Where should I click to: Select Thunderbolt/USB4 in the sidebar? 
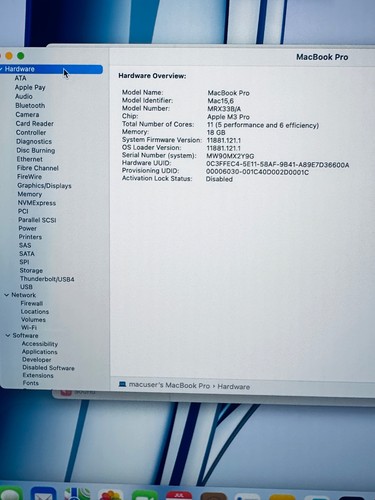pyautogui.click(x=47, y=279)
